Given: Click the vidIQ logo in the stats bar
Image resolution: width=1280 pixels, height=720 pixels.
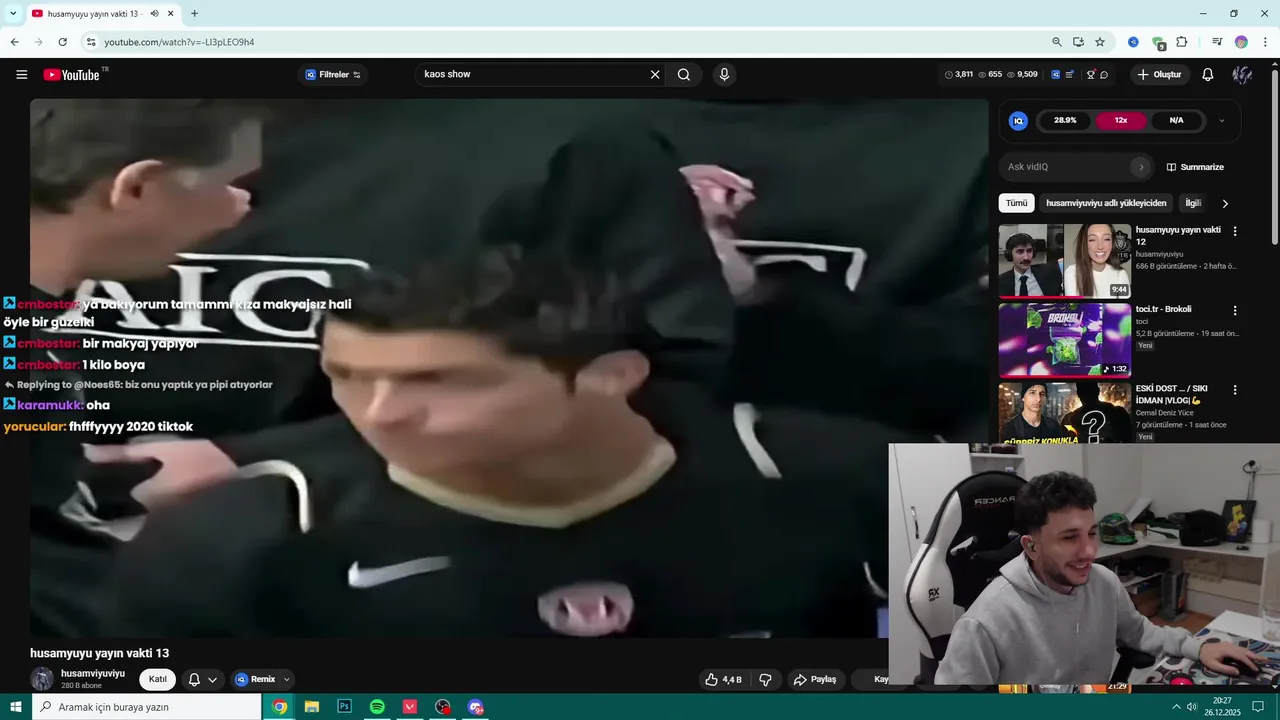Looking at the screenshot, I should click(1056, 75).
